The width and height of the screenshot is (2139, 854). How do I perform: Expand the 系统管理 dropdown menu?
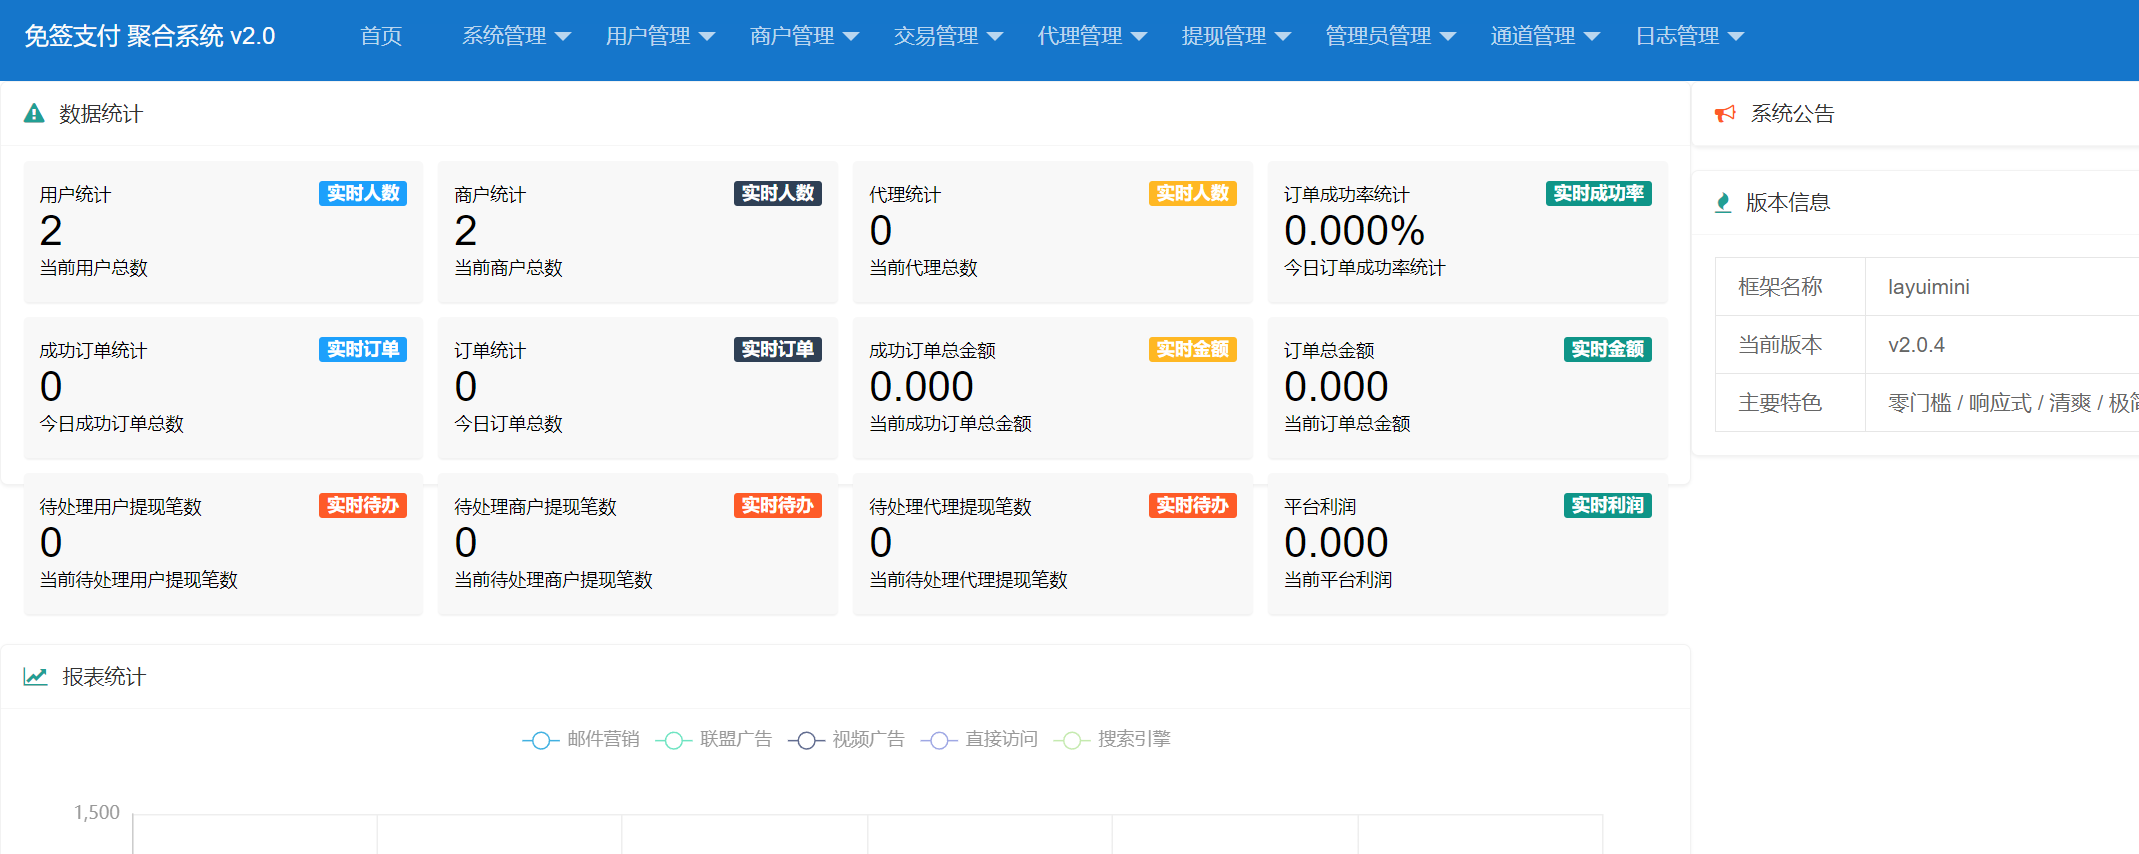[x=516, y=36]
